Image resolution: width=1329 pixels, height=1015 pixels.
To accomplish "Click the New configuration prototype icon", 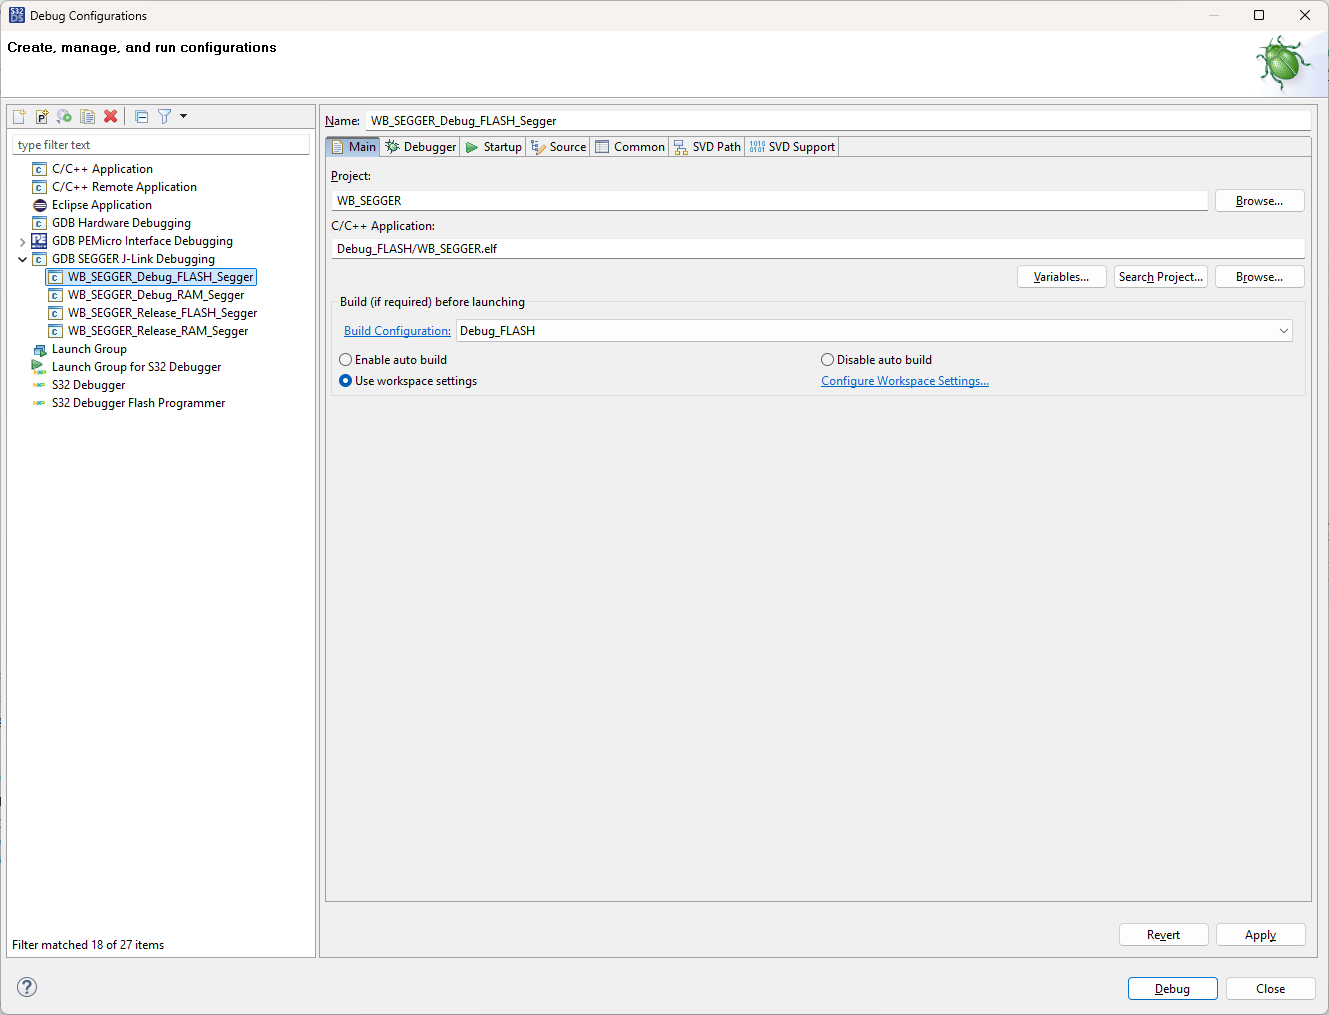I will tap(42, 116).
